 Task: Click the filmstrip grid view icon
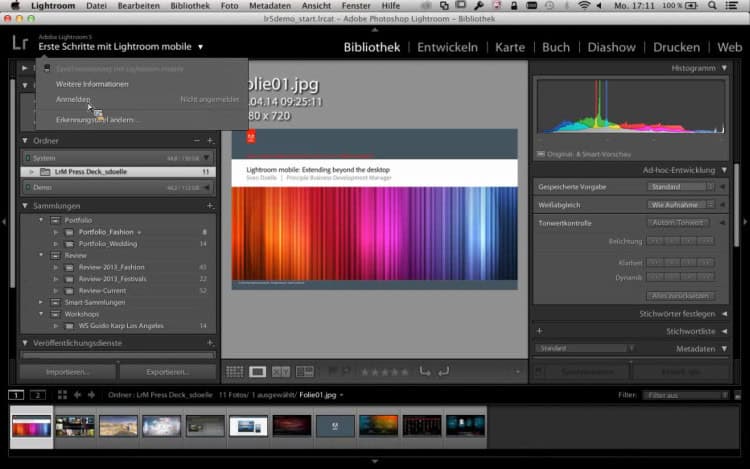pyautogui.click(x=62, y=395)
